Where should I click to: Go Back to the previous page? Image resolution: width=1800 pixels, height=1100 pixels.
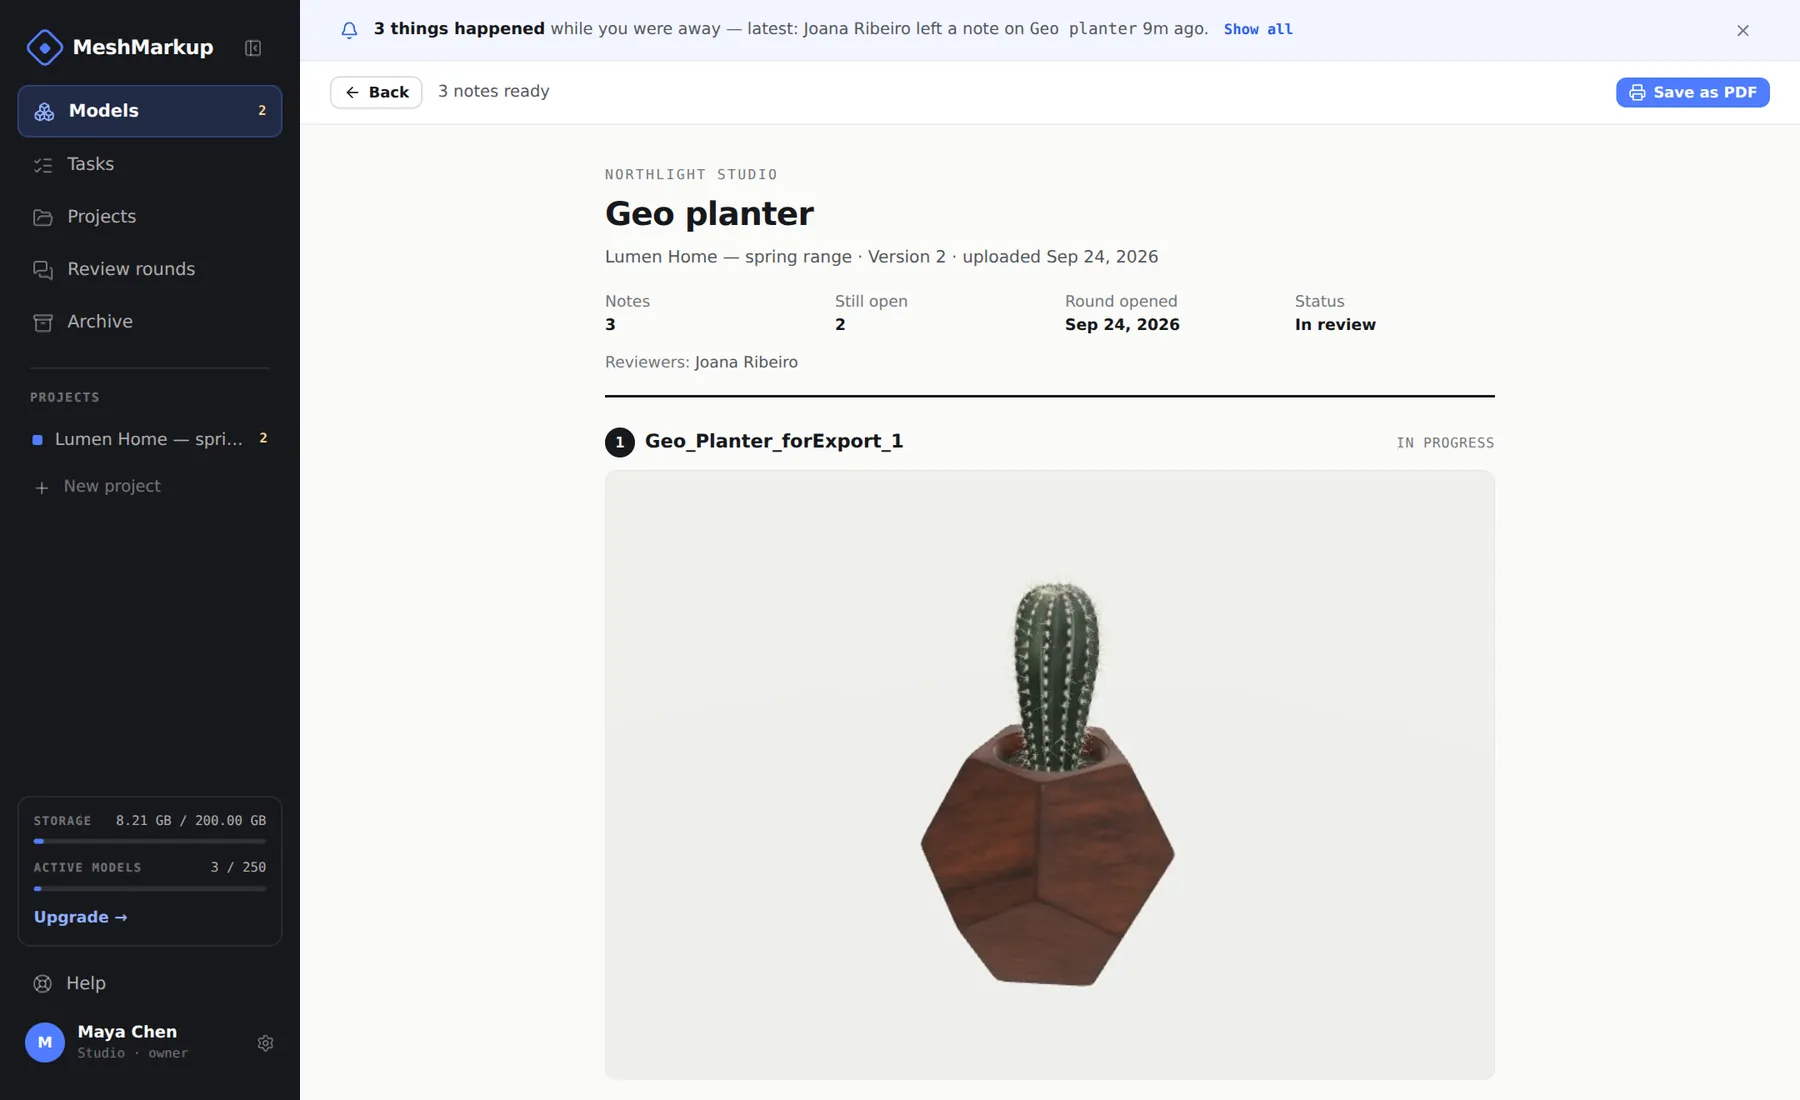[376, 92]
